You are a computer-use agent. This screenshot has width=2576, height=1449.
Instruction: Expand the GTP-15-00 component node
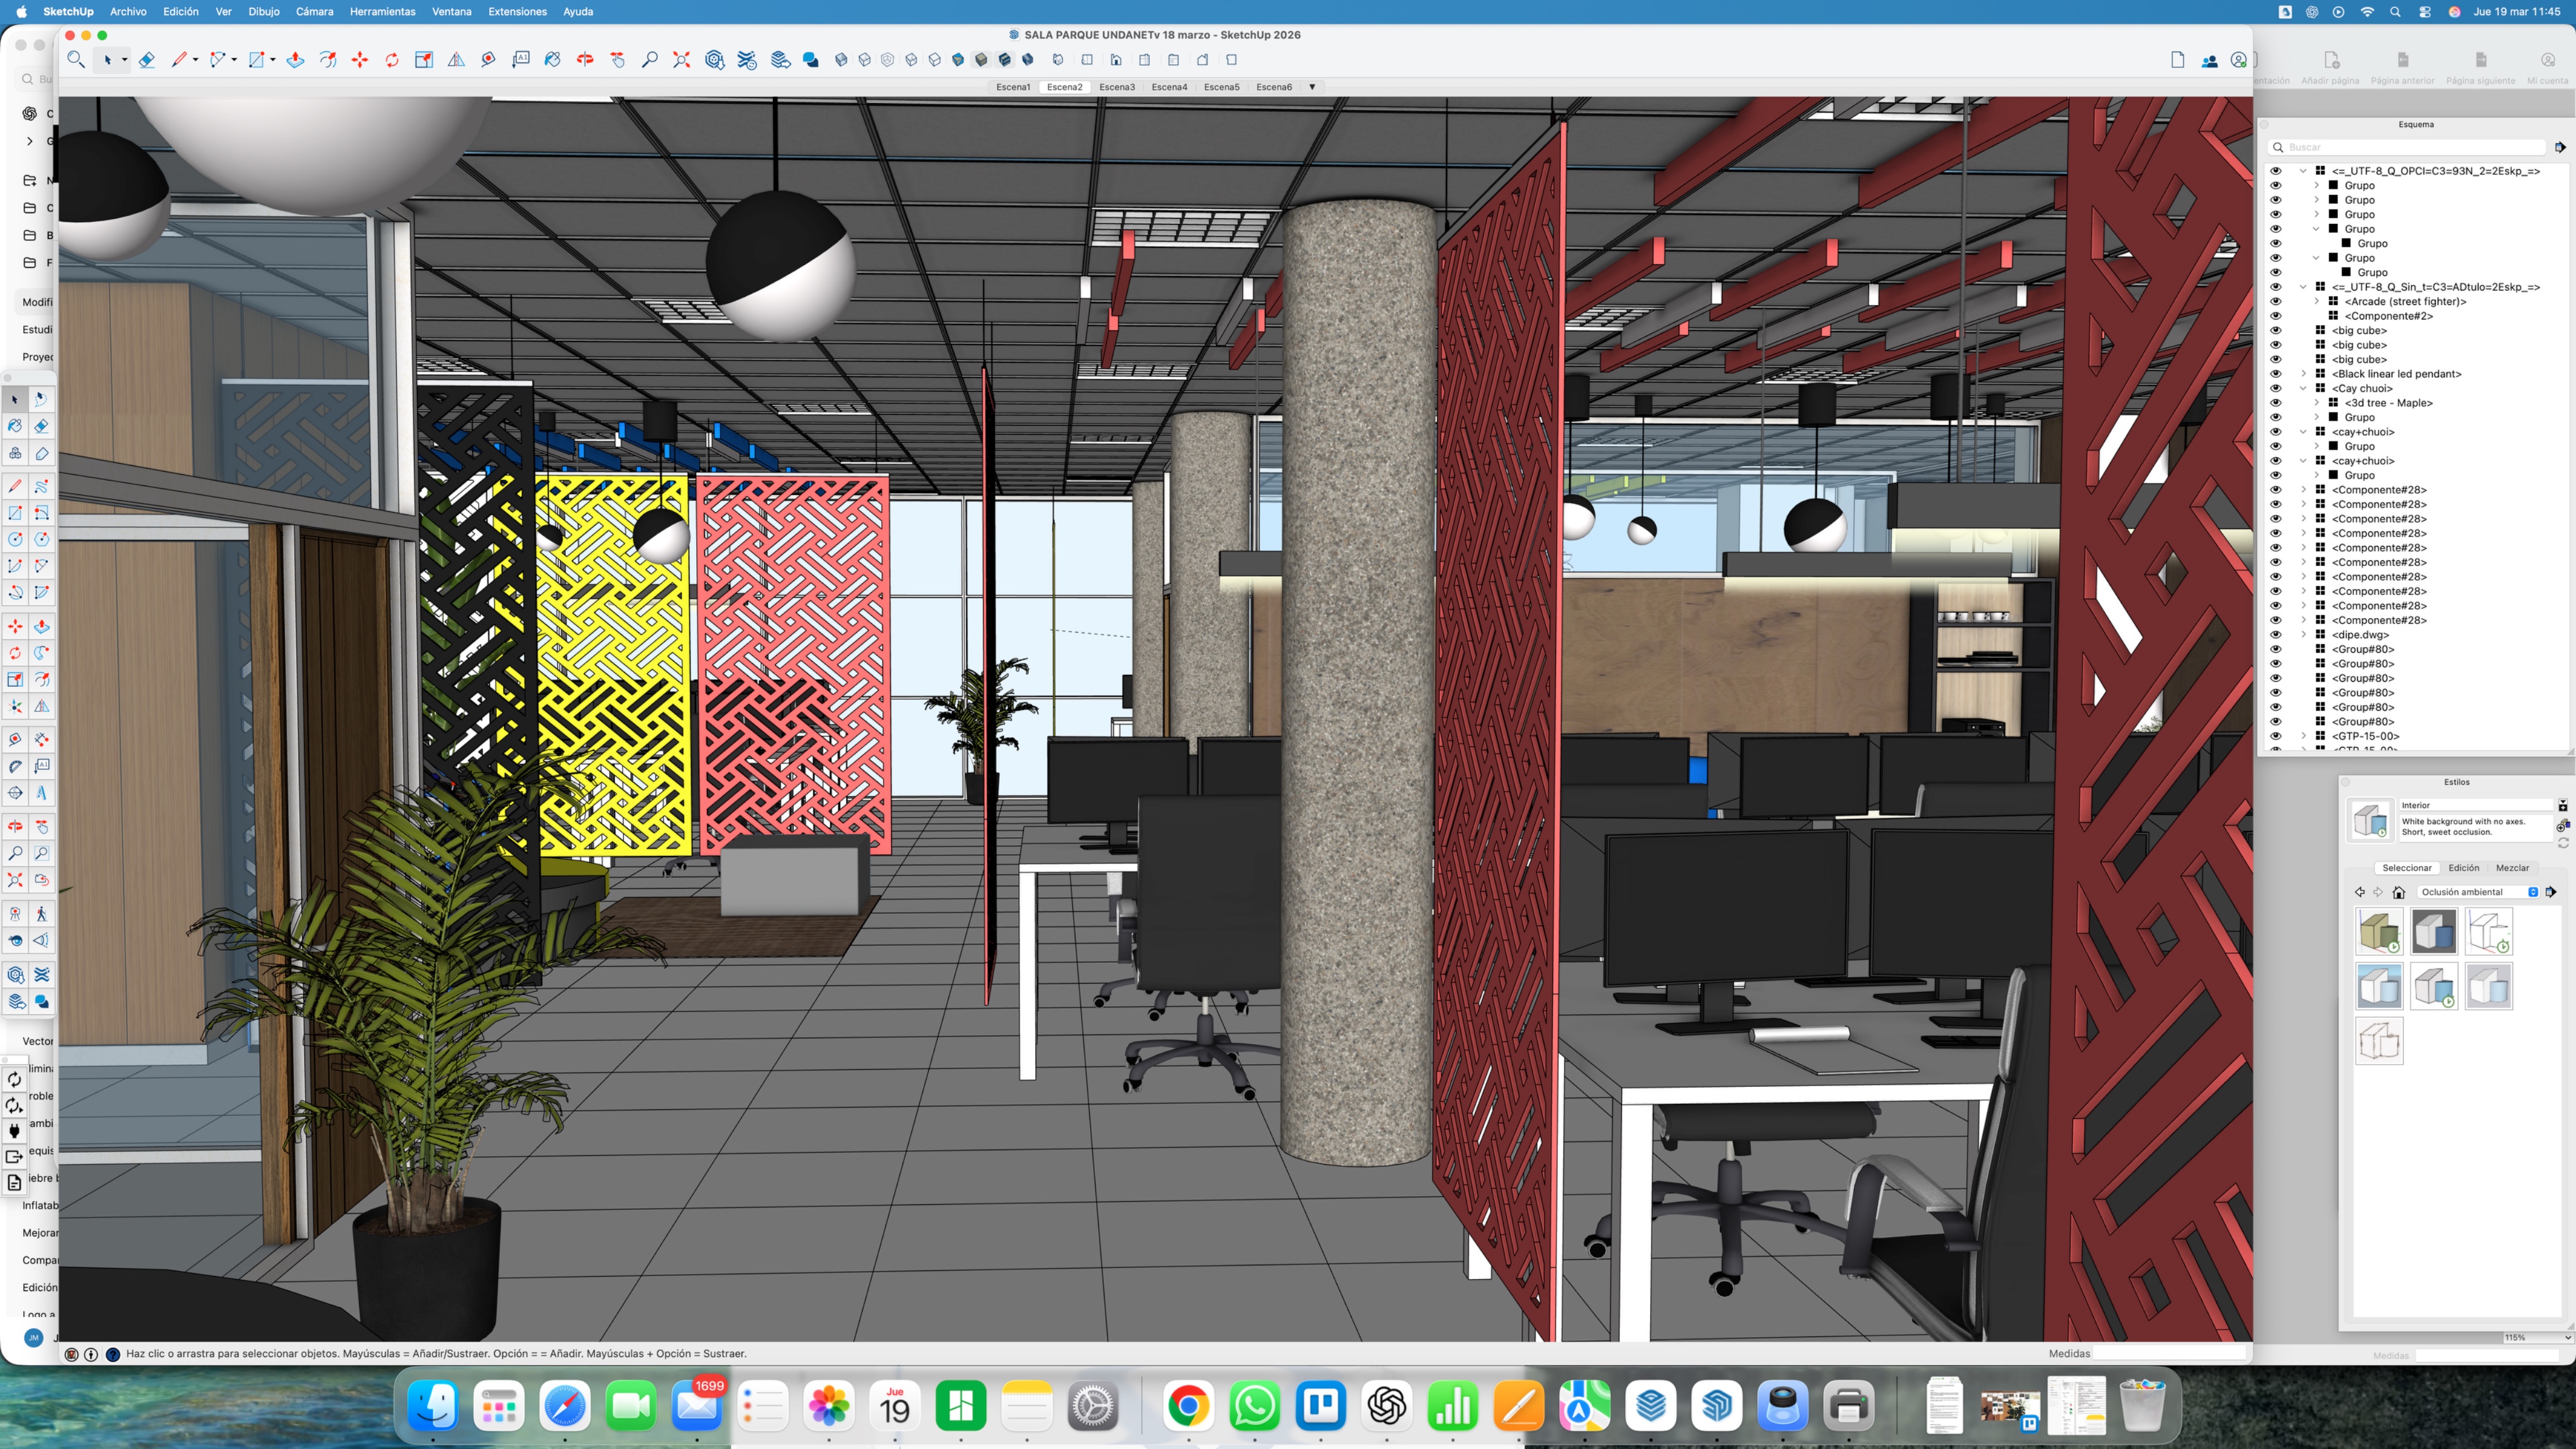[2303, 736]
